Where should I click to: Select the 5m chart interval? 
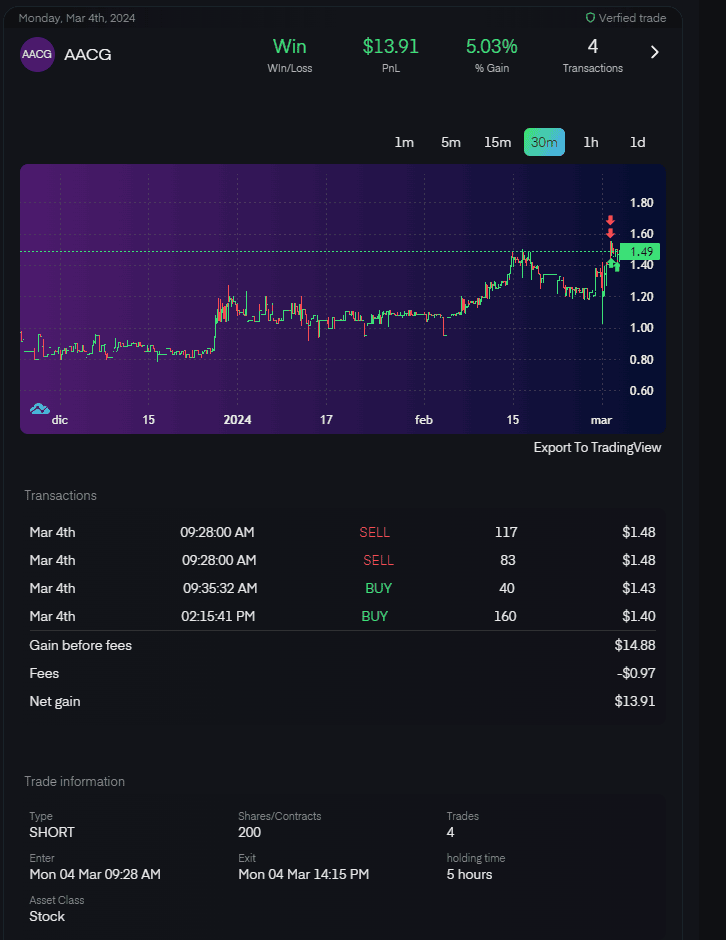(x=451, y=142)
